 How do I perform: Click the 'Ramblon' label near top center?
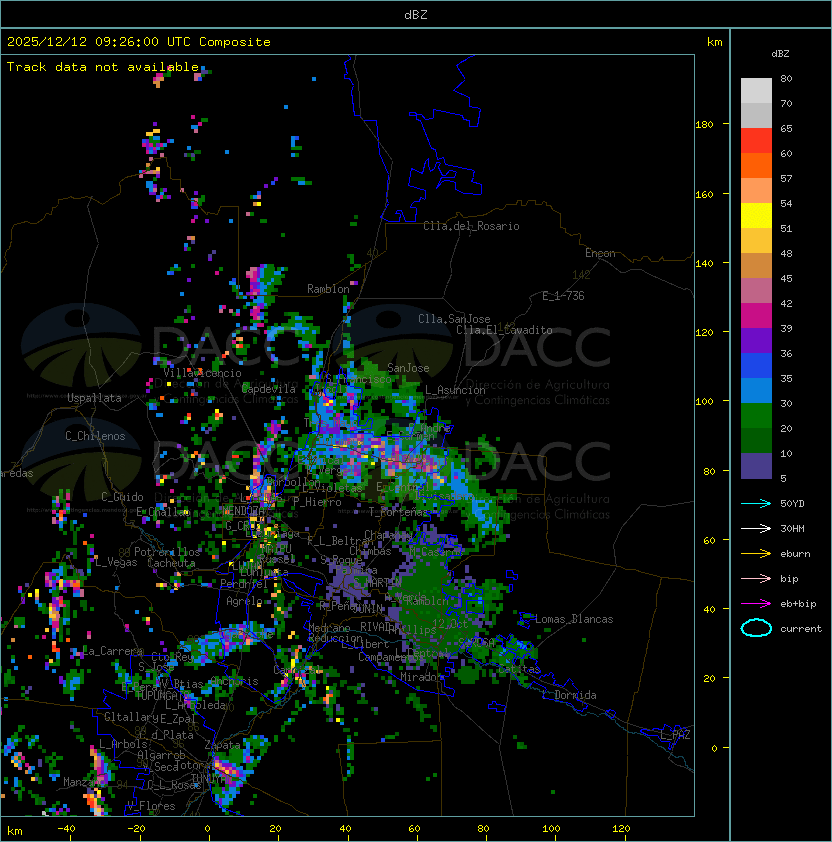(x=328, y=289)
